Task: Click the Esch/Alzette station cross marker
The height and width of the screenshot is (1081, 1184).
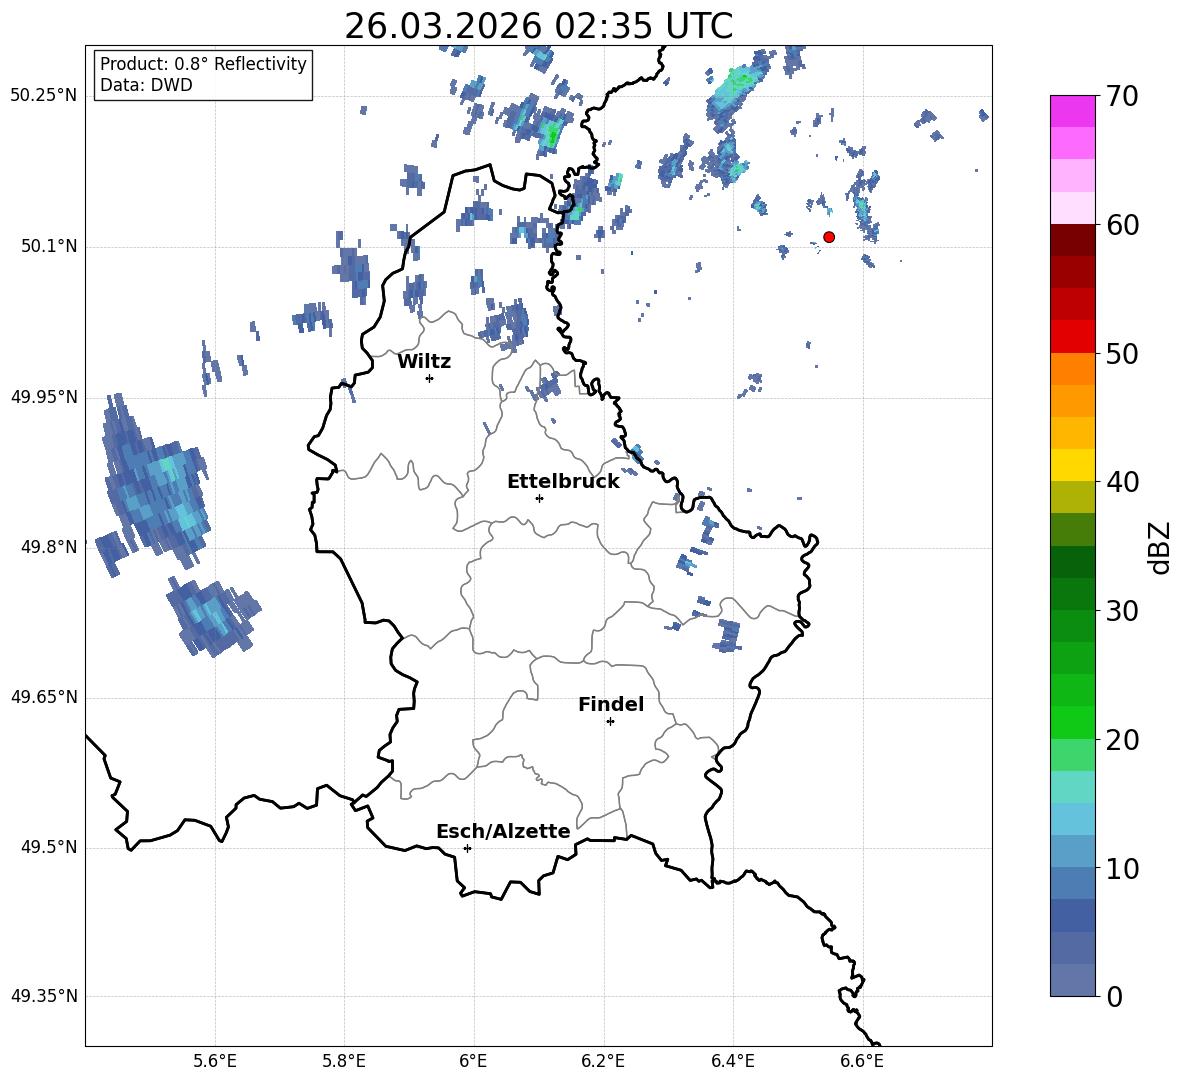Action: (x=467, y=848)
